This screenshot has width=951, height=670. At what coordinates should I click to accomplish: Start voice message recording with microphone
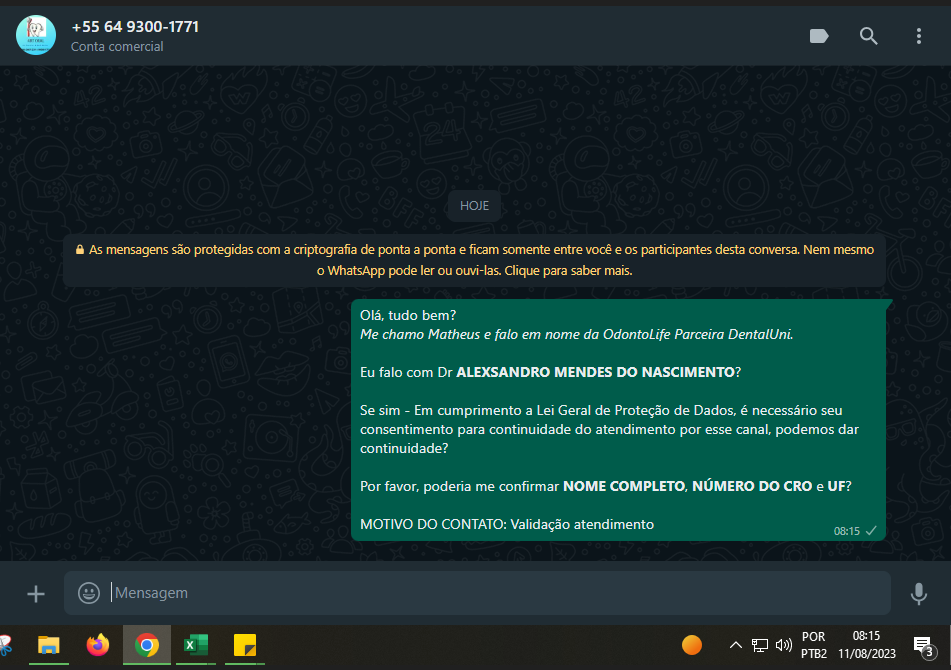pyautogui.click(x=919, y=594)
